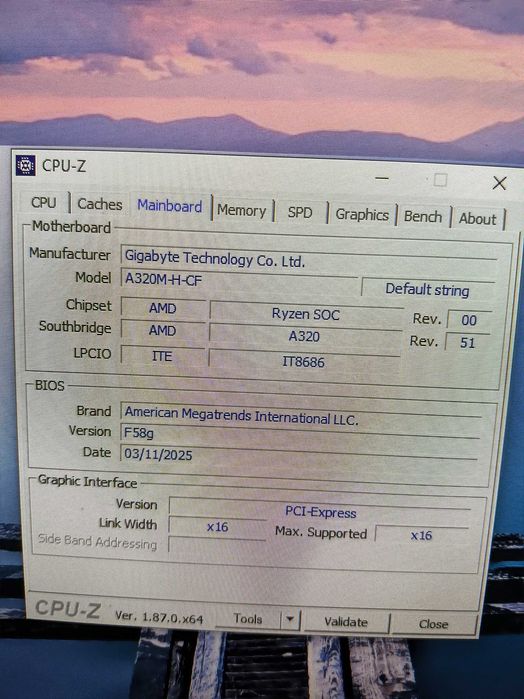
Task: Click the Max. Supported x16 value
Action: pos(421,535)
